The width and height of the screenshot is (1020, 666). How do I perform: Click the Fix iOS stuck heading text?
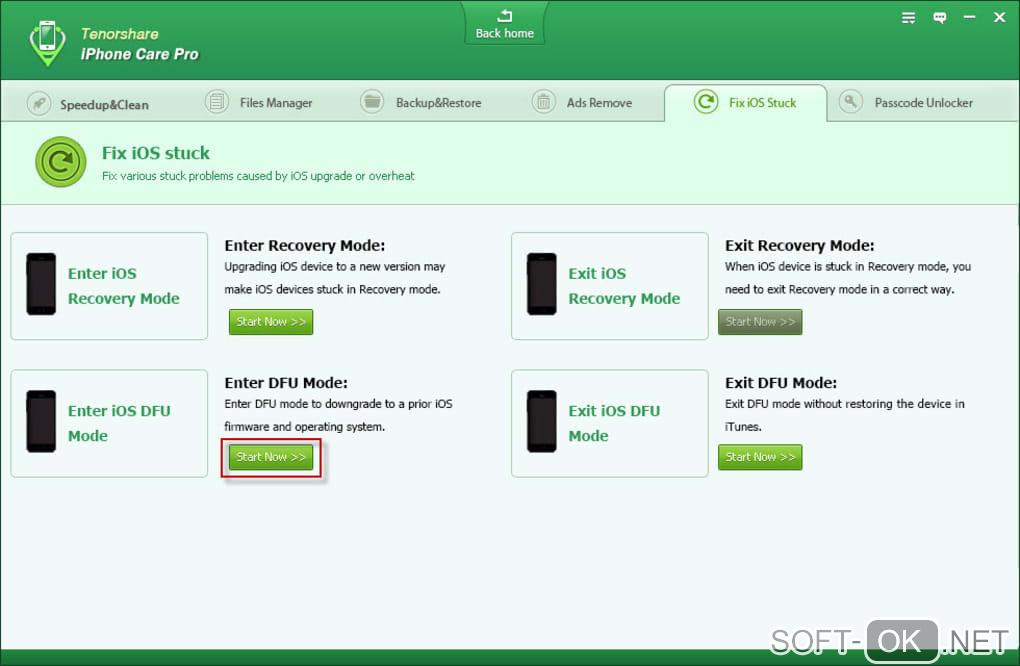tap(155, 153)
